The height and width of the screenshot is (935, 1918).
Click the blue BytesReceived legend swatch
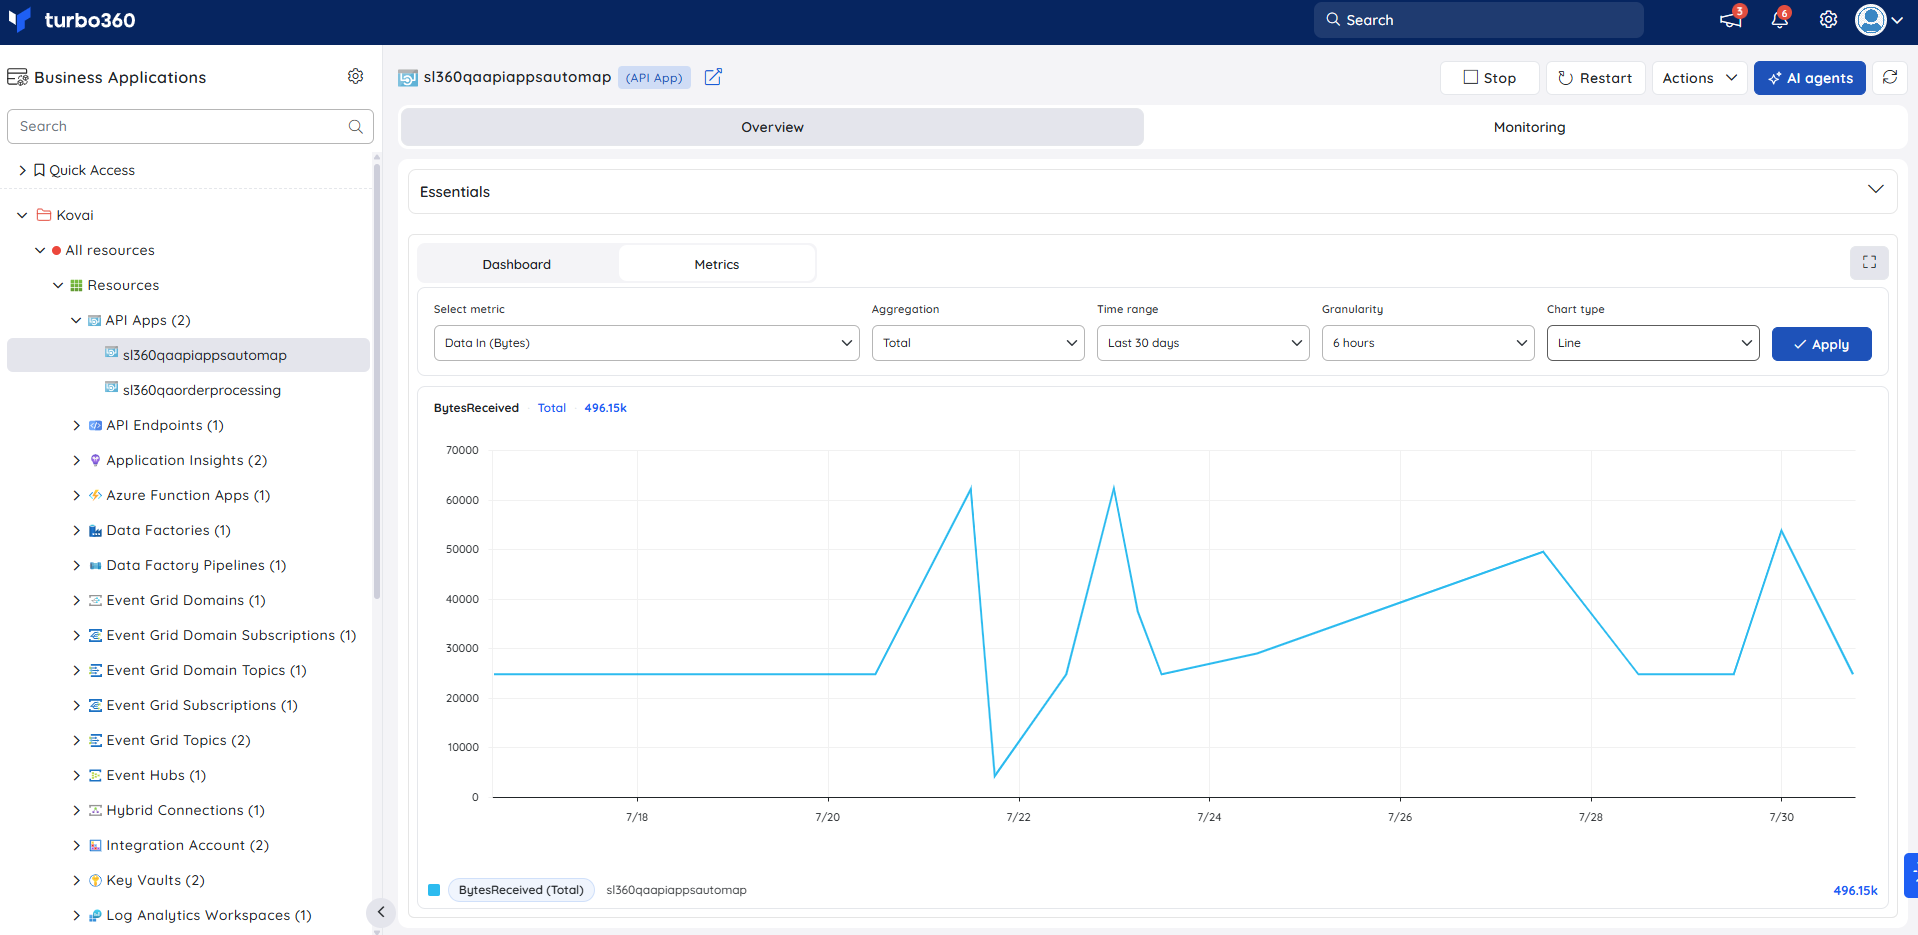[434, 890]
